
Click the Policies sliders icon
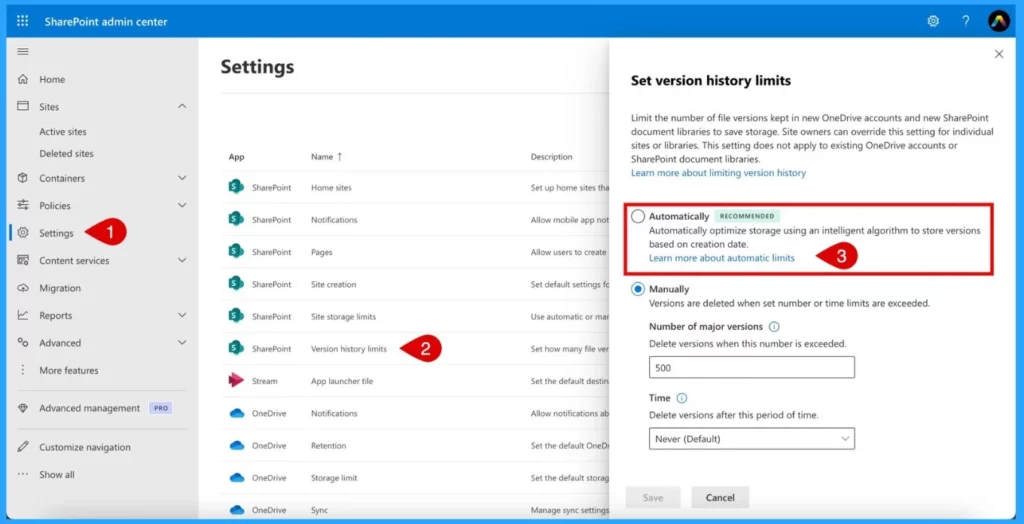coord(23,205)
